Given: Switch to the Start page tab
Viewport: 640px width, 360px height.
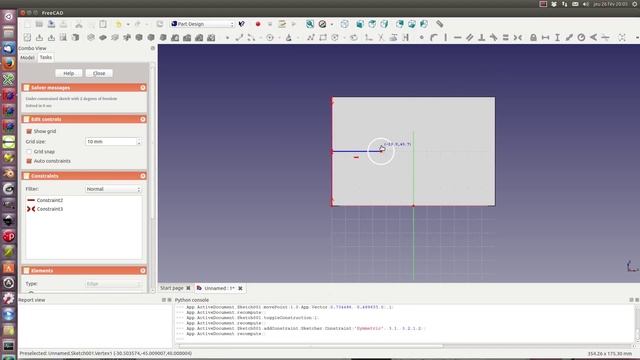Looking at the screenshot, I should (171, 288).
